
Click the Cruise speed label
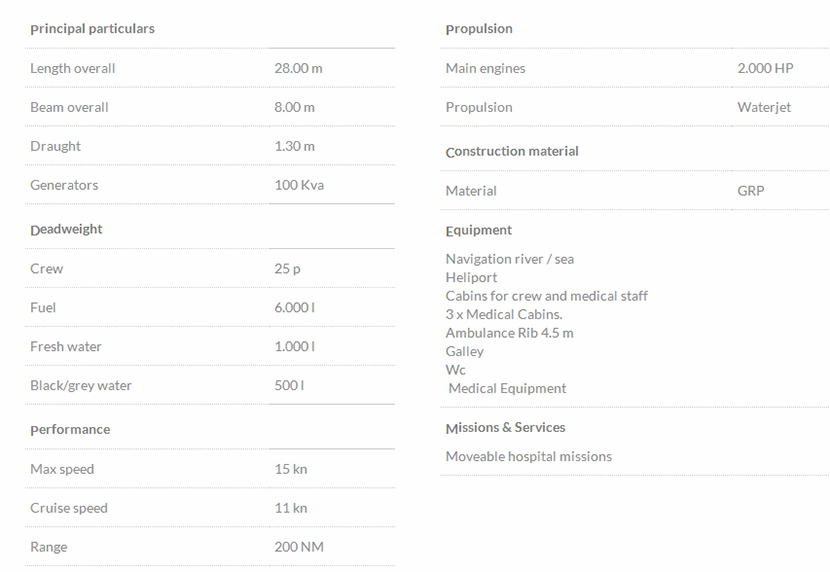69,508
